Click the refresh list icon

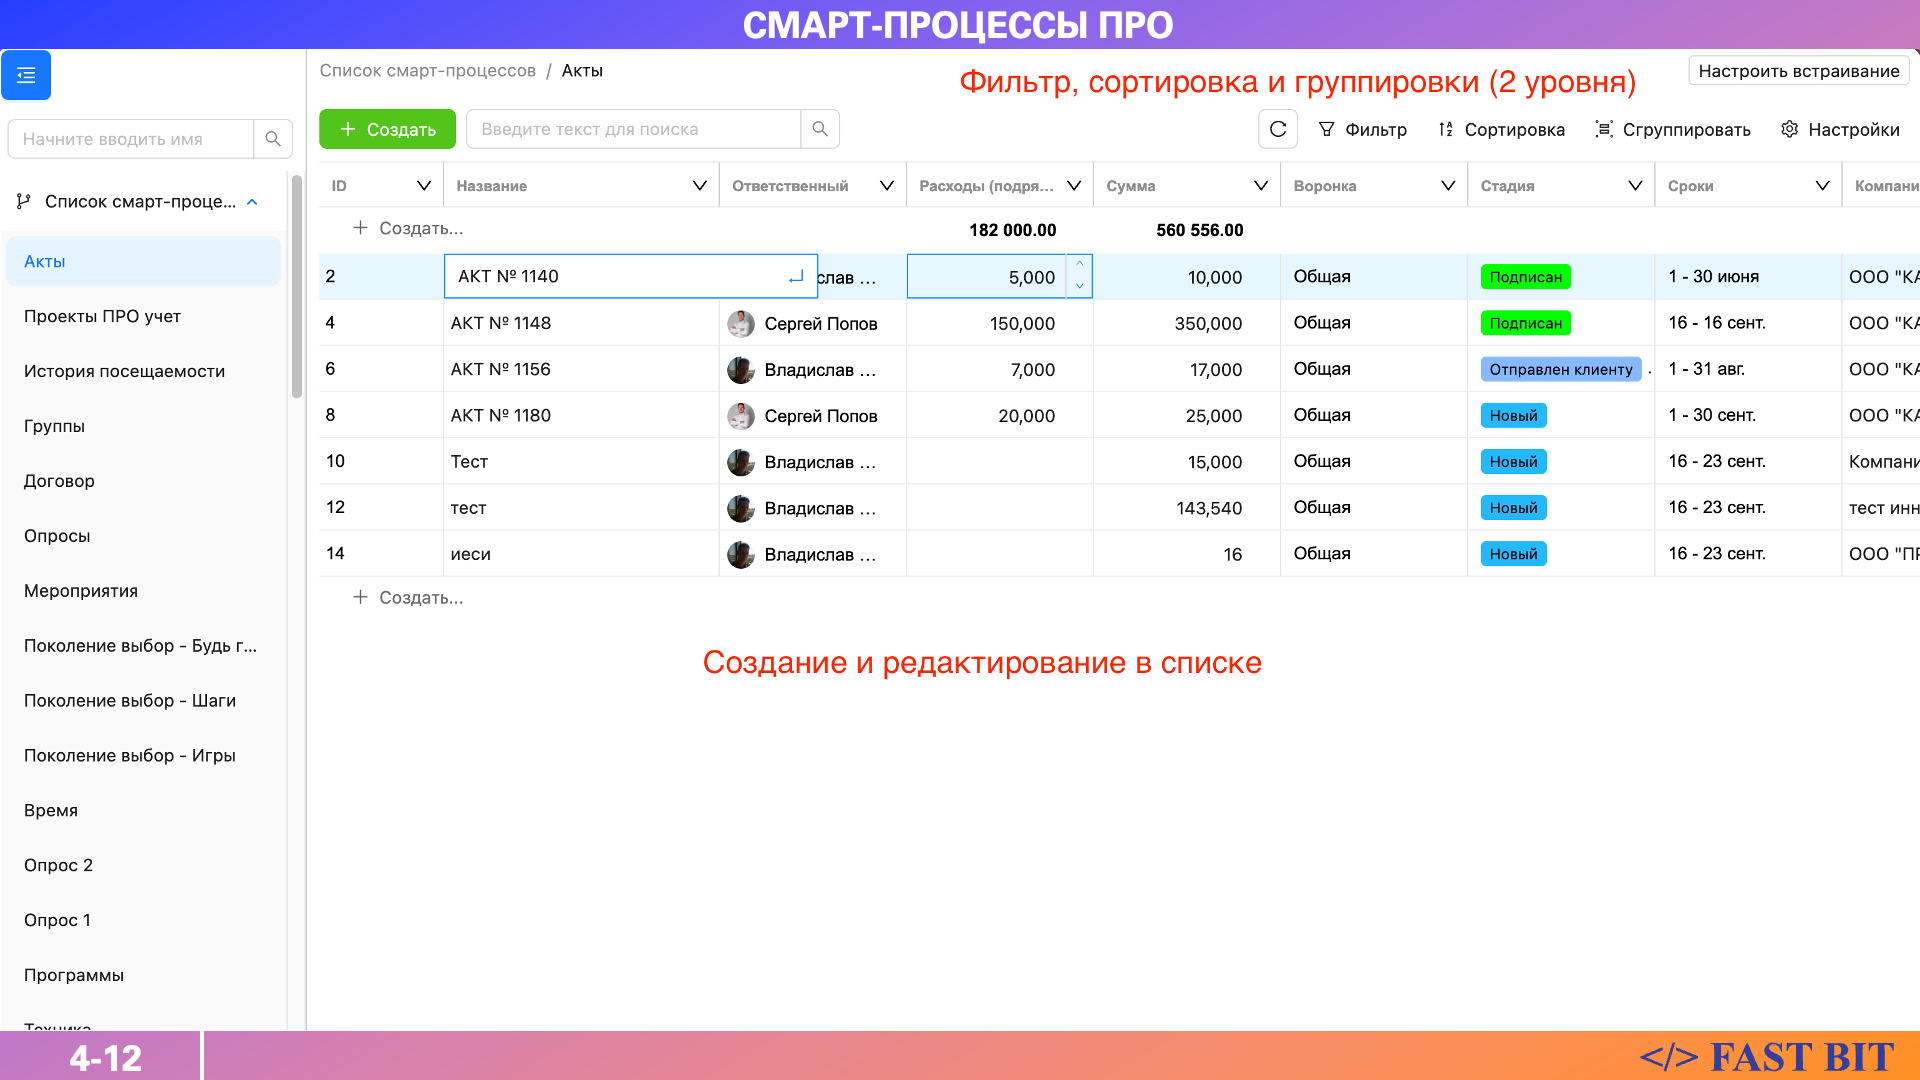pos(1277,129)
